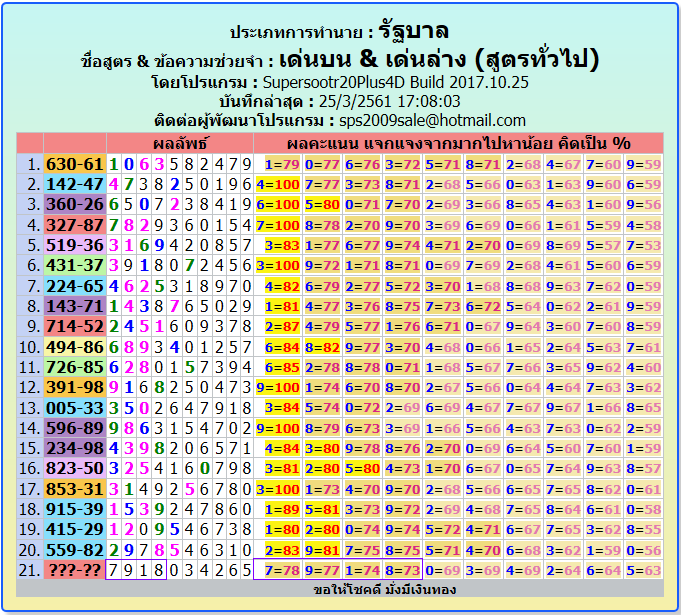Image resolution: width=681 pixels, height=615 pixels.
Task: Click score 2=80 in row 19
Action: pos(322,529)
